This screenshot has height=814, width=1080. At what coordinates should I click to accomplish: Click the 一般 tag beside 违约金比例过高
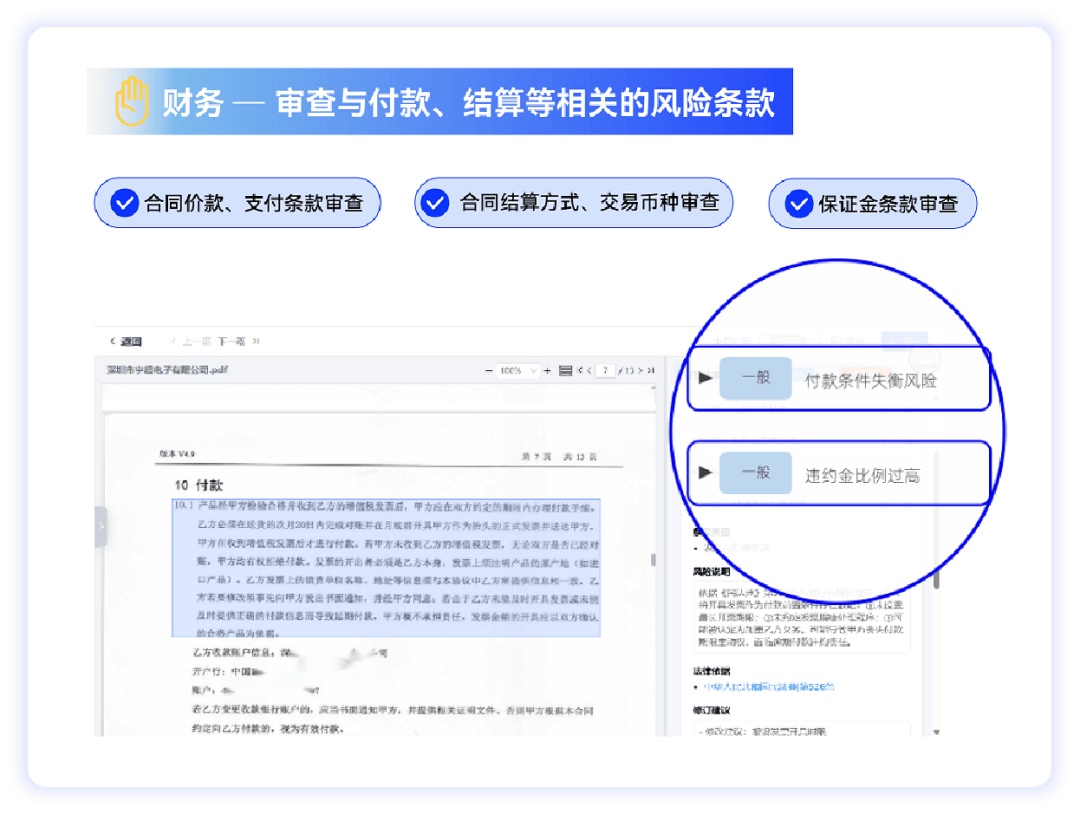point(756,473)
